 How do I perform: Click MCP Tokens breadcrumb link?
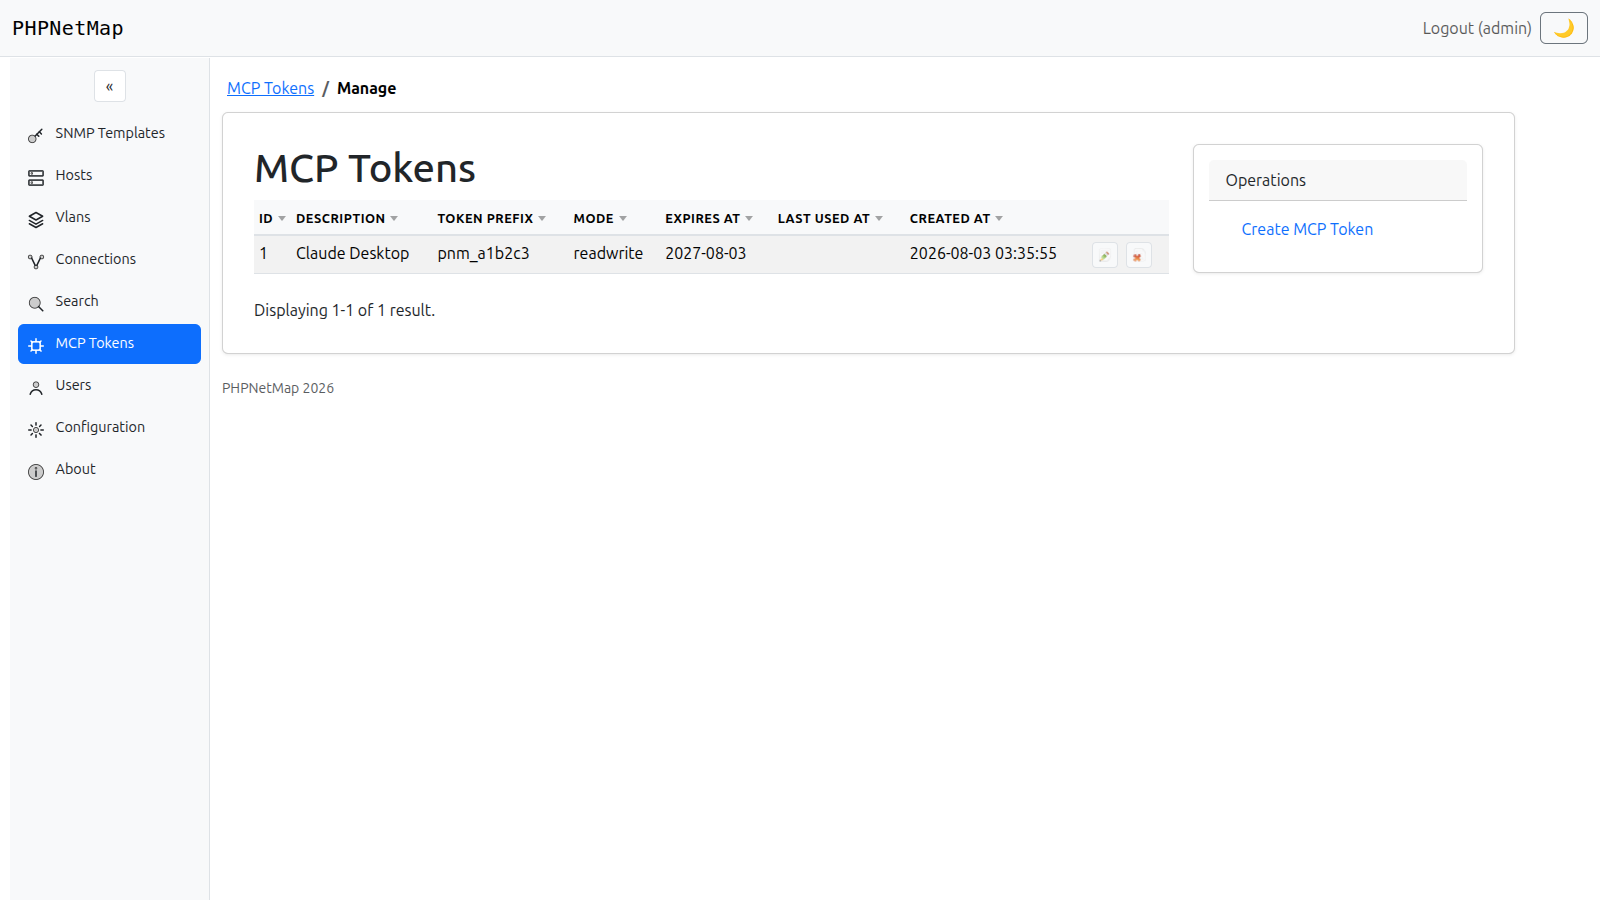click(270, 88)
